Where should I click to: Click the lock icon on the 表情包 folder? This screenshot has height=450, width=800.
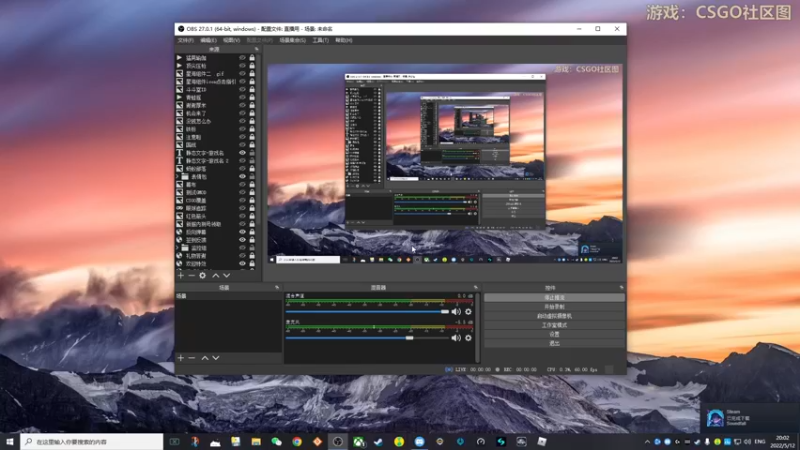click(252, 177)
